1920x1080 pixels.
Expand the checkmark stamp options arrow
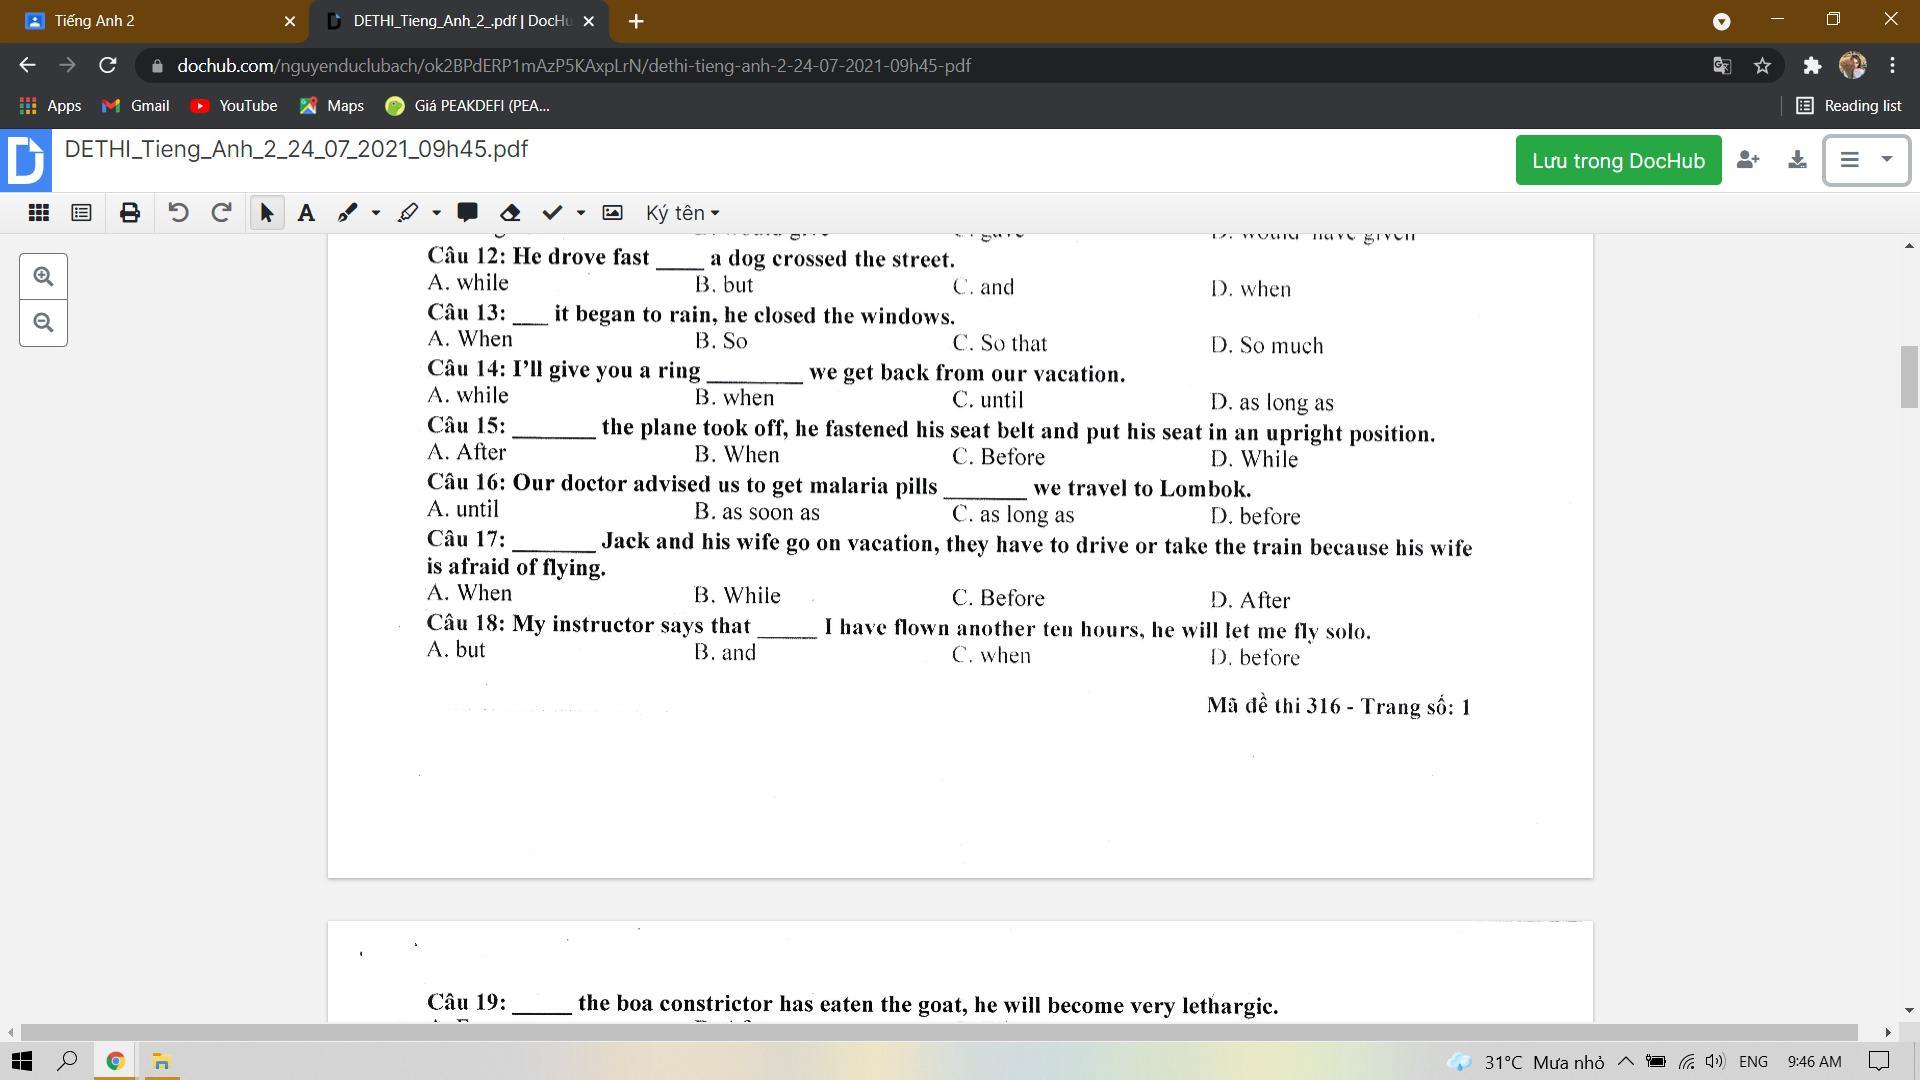(580, 213)
